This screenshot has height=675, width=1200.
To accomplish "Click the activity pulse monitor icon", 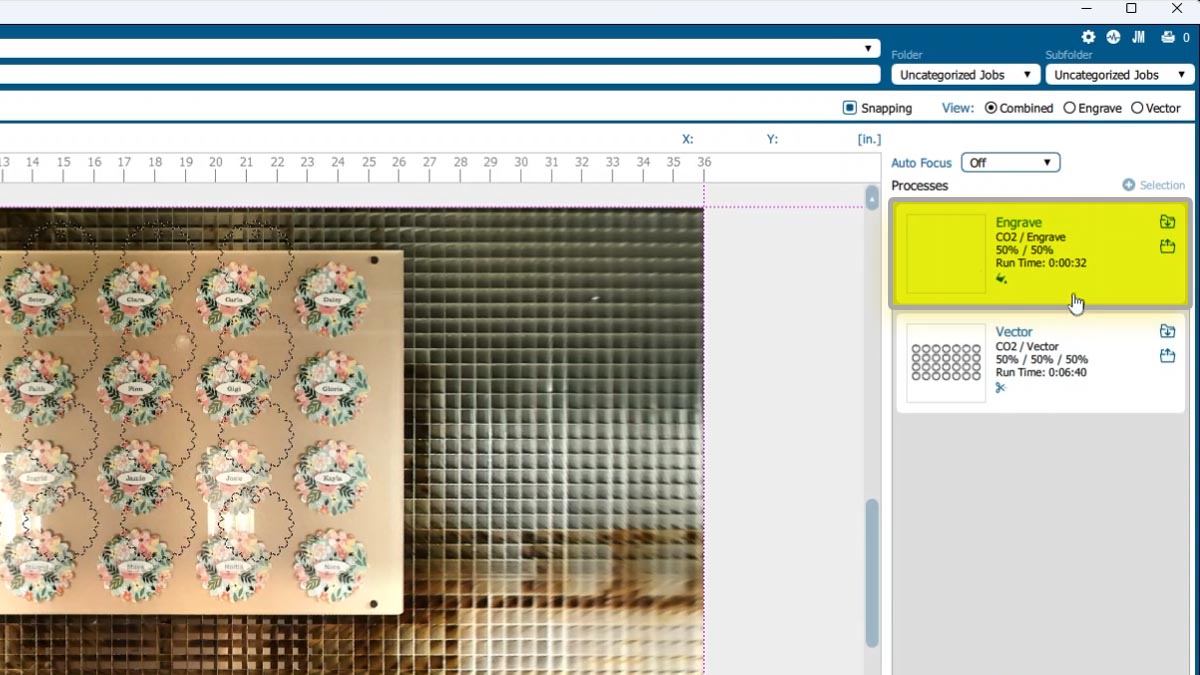I will coord(1113,37).
